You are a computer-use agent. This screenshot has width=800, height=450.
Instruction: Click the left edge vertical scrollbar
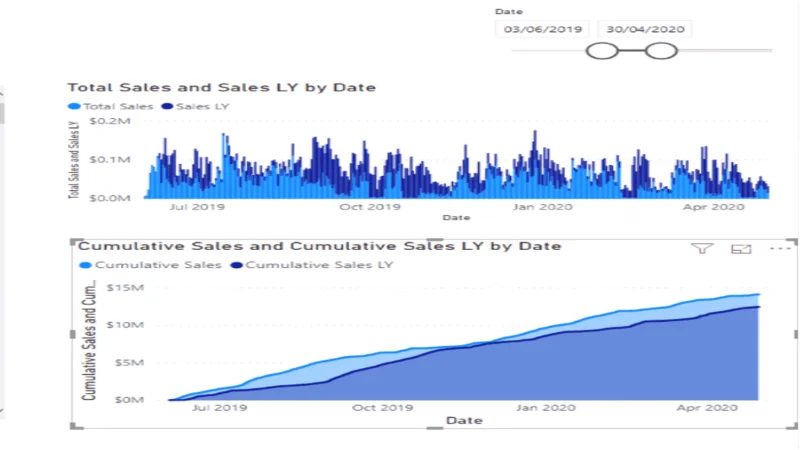pos(2,113)
